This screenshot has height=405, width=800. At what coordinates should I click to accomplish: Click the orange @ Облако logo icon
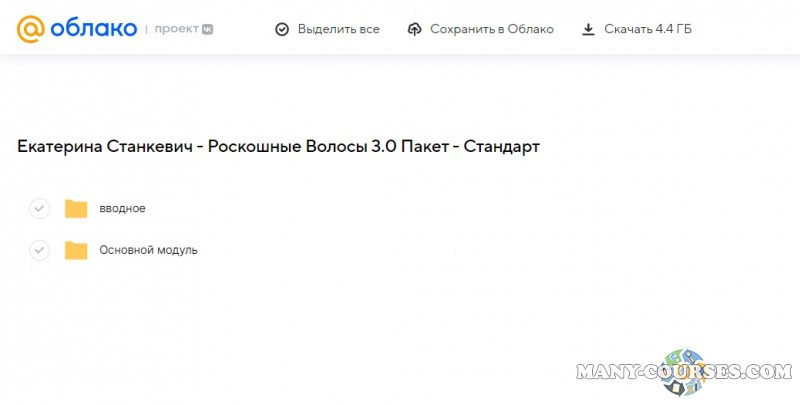coord(32,29)
